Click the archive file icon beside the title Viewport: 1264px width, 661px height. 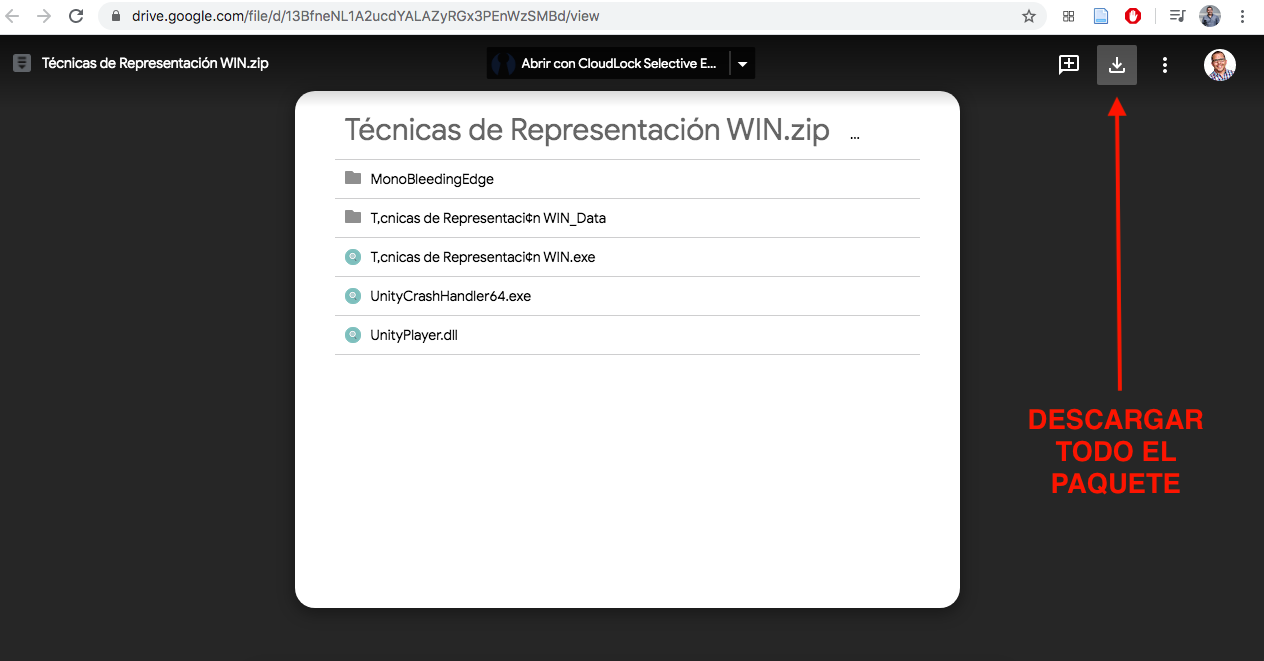click(22, 63)
